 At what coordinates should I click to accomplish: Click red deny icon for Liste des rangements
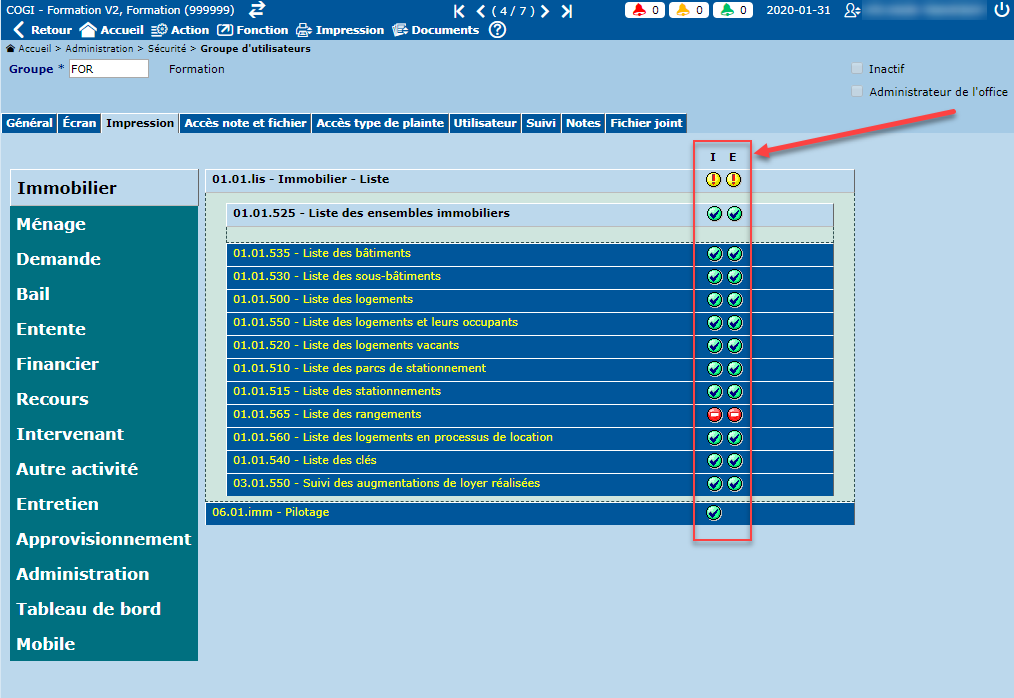714,414
